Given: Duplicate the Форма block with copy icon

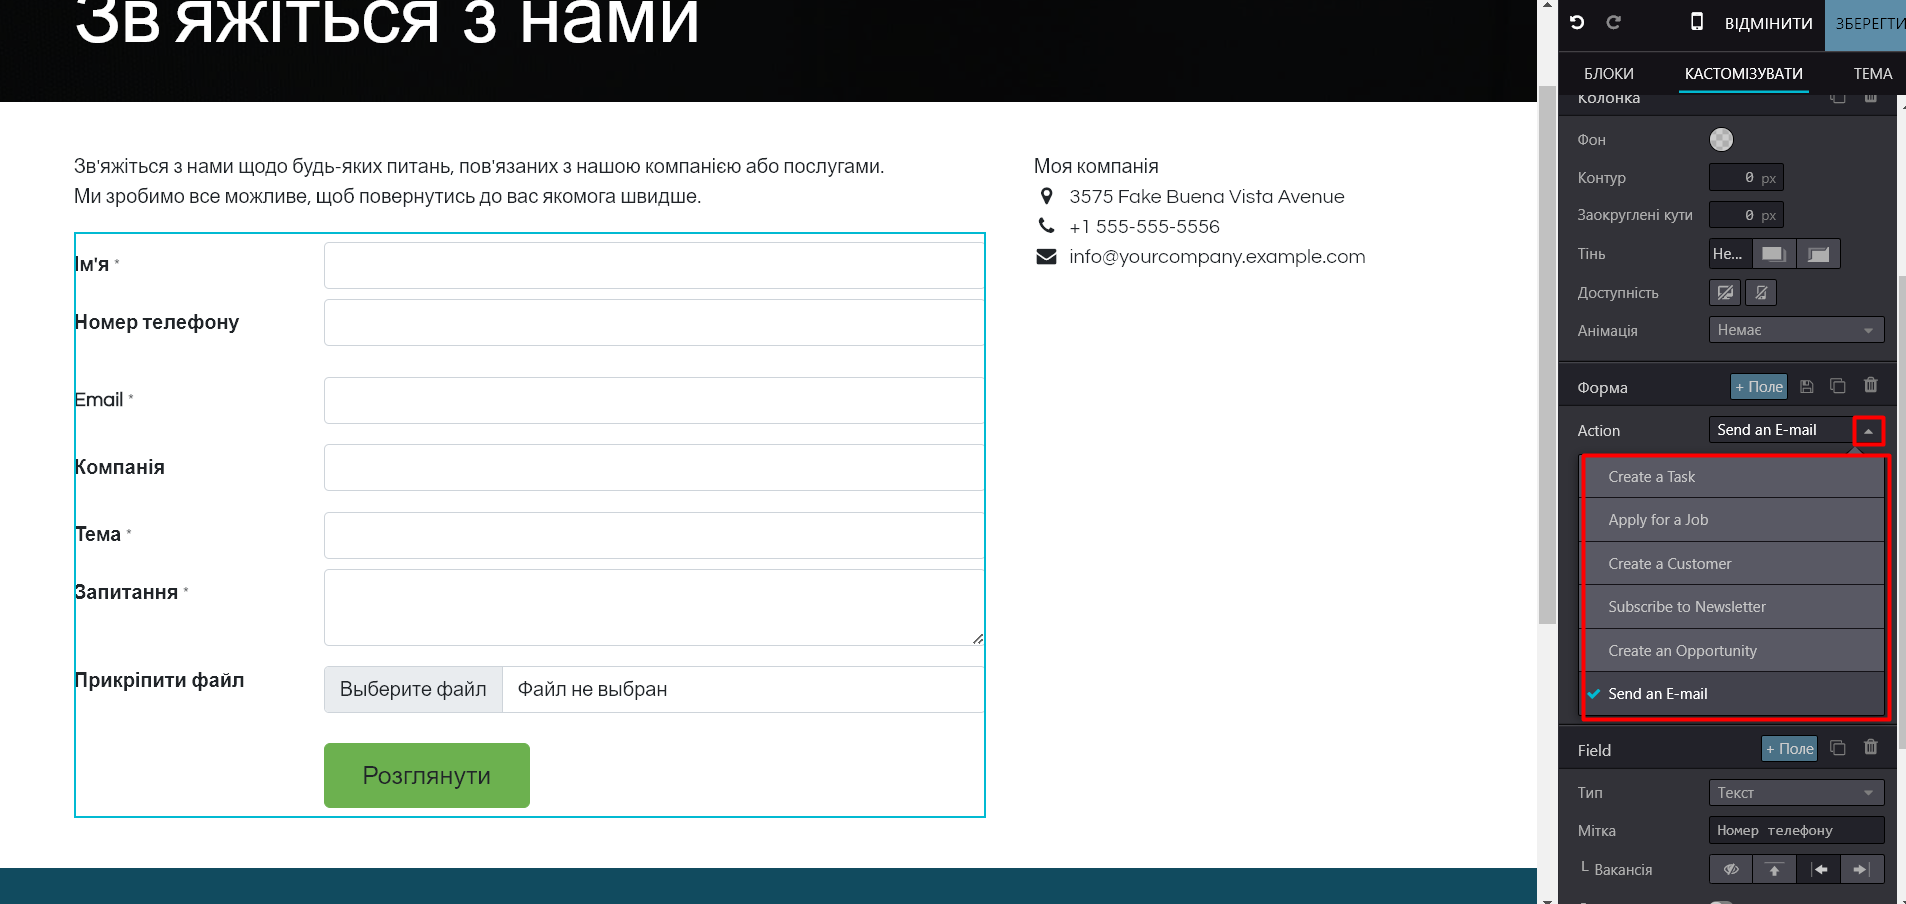Looking at the screenshot, I should click(1837, 386).
